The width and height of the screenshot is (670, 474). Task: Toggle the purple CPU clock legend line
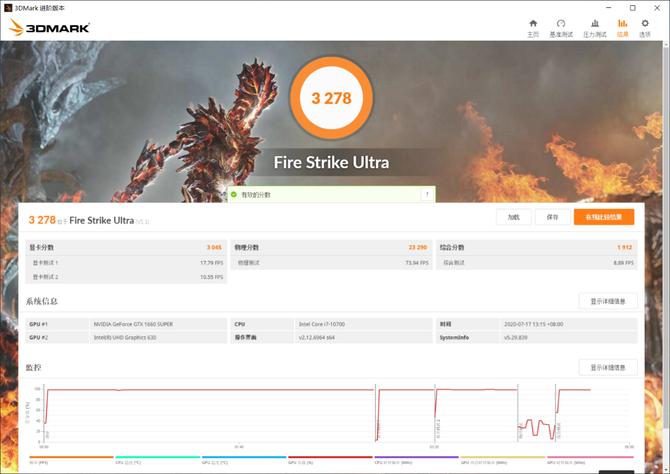coord(416,460)
